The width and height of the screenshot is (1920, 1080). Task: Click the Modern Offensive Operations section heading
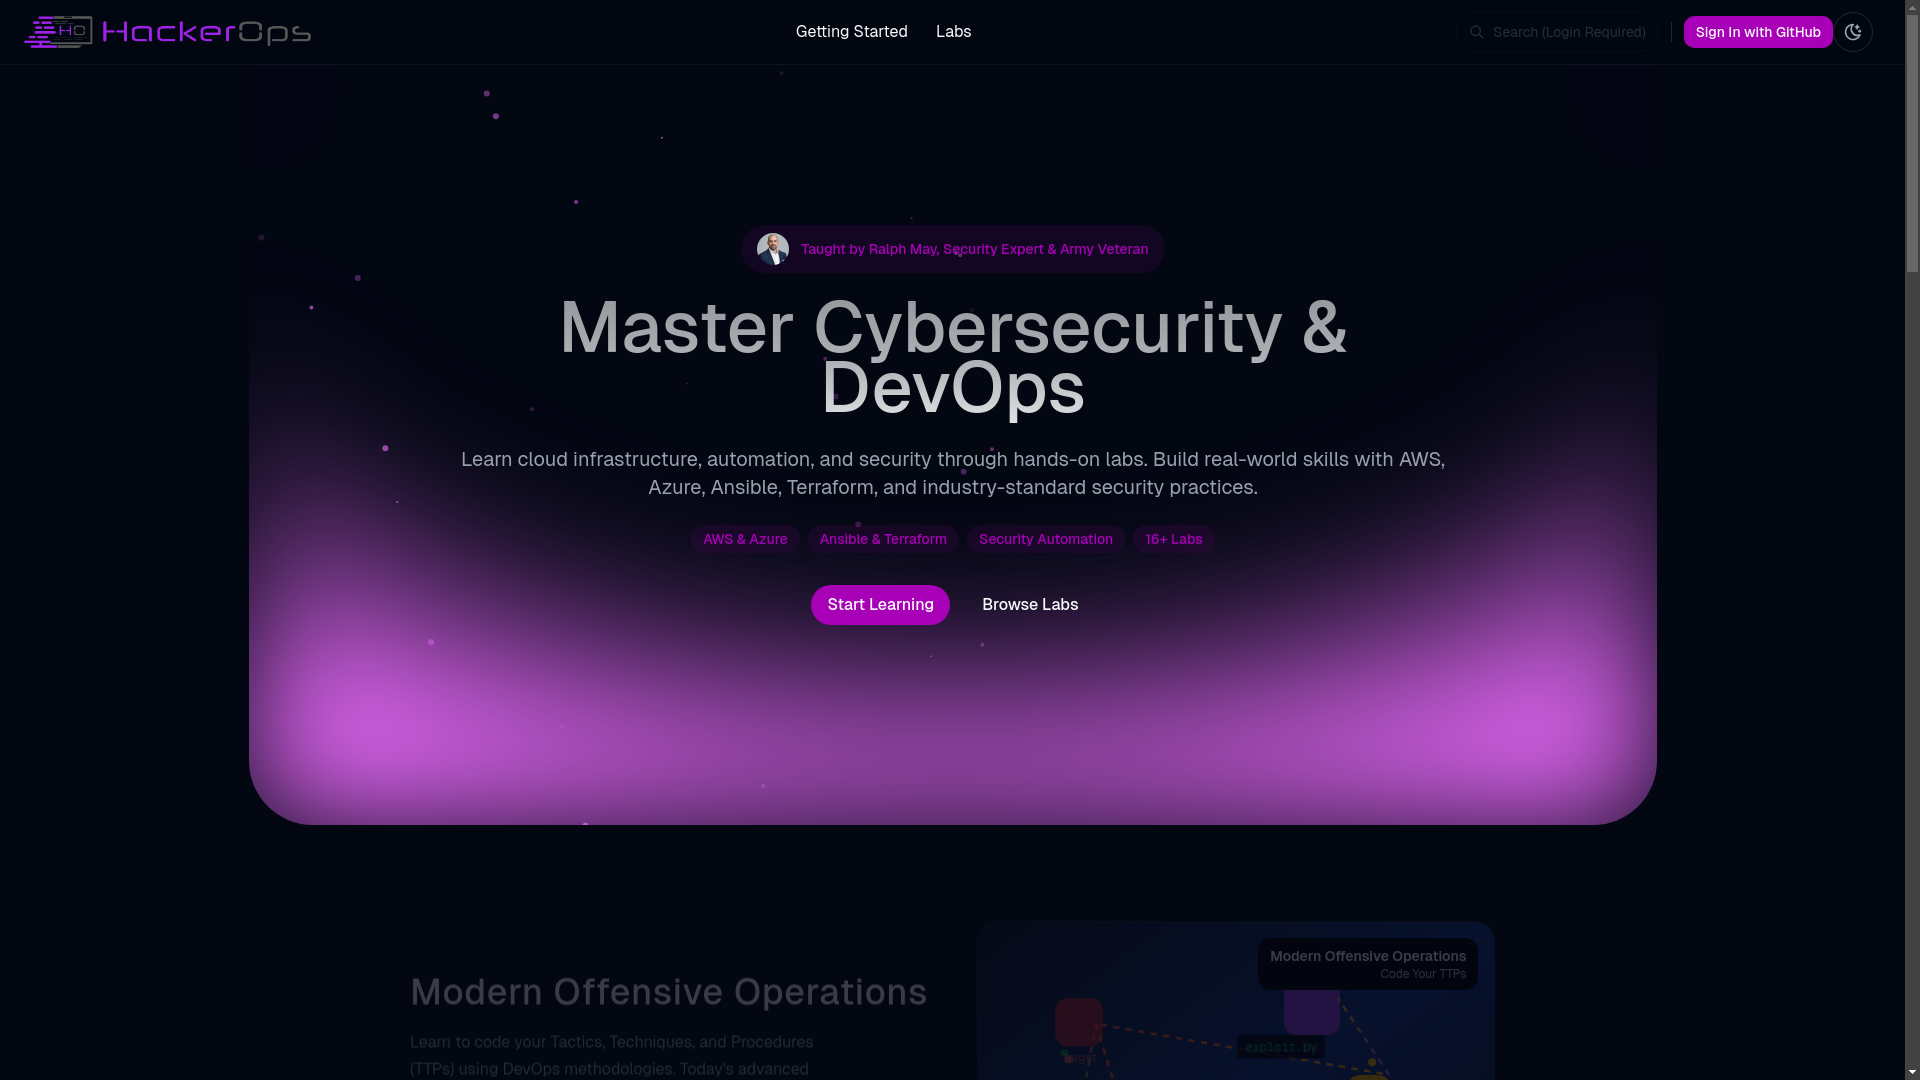[669, 992]
